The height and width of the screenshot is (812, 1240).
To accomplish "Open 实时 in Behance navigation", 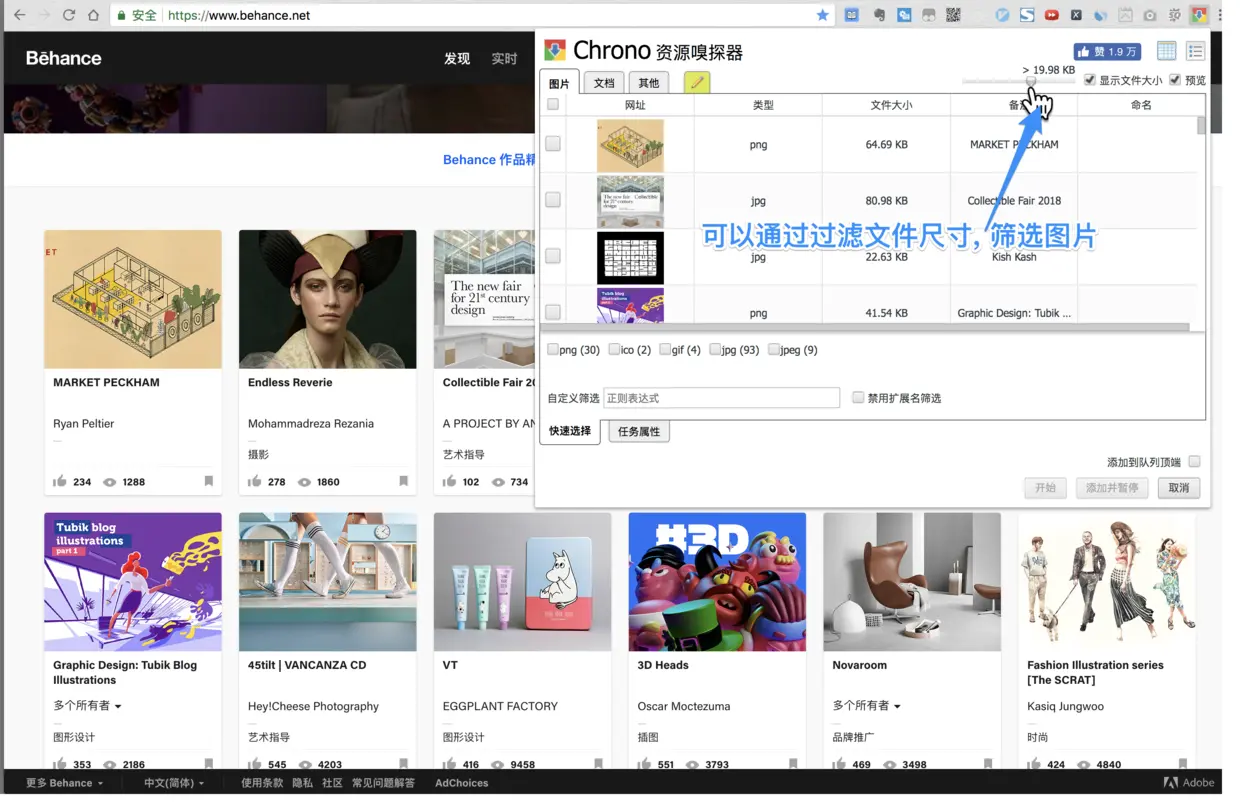I will point(504,59).
